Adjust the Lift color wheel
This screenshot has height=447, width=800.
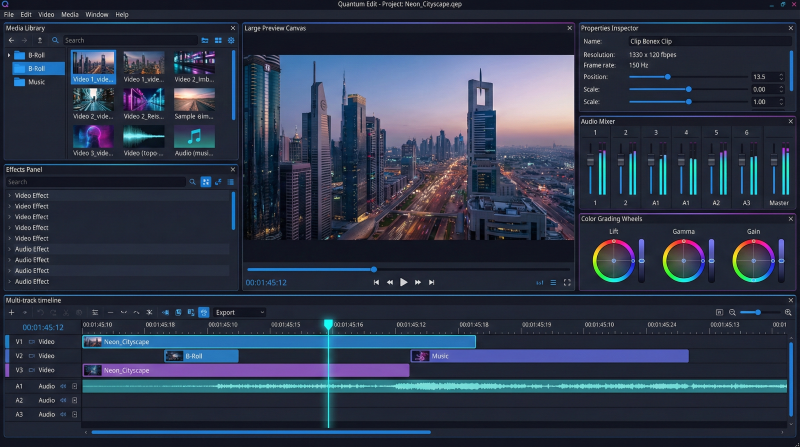(x=614, y=261)
